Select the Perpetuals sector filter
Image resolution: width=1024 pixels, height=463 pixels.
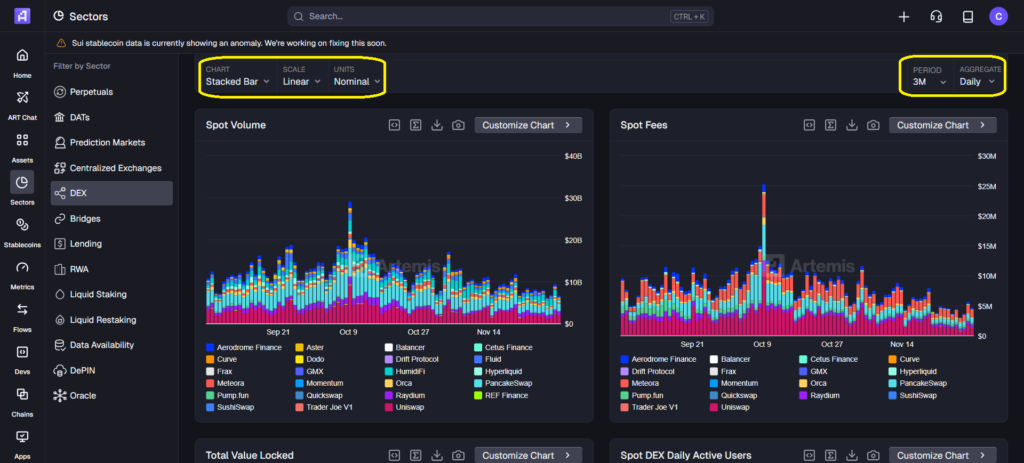point(91,92)
